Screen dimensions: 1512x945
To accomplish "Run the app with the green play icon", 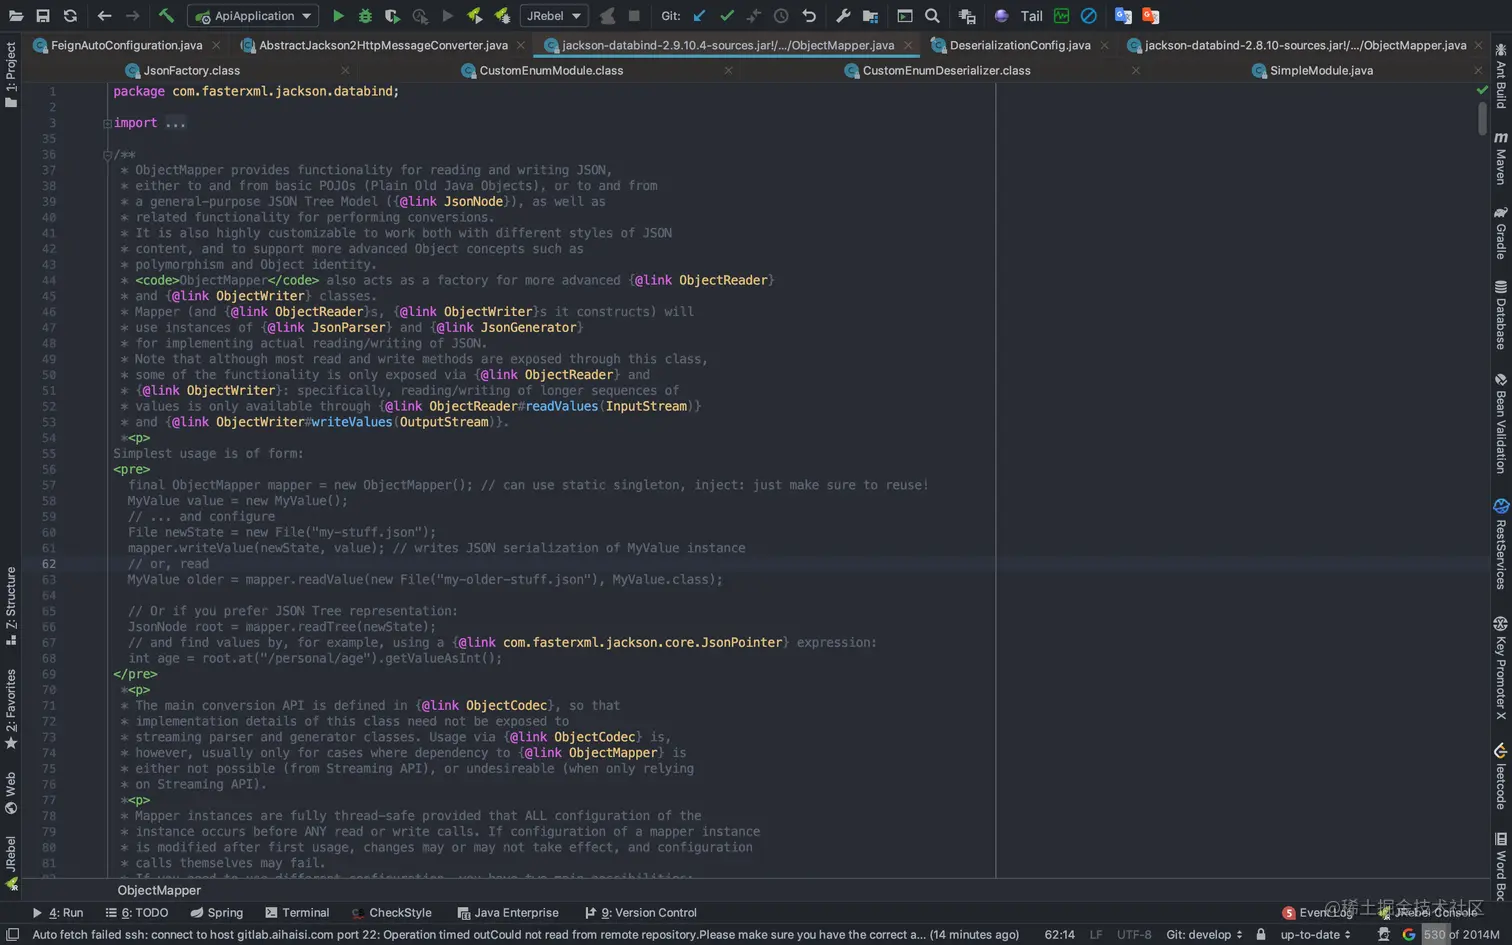I will (338, 16).
